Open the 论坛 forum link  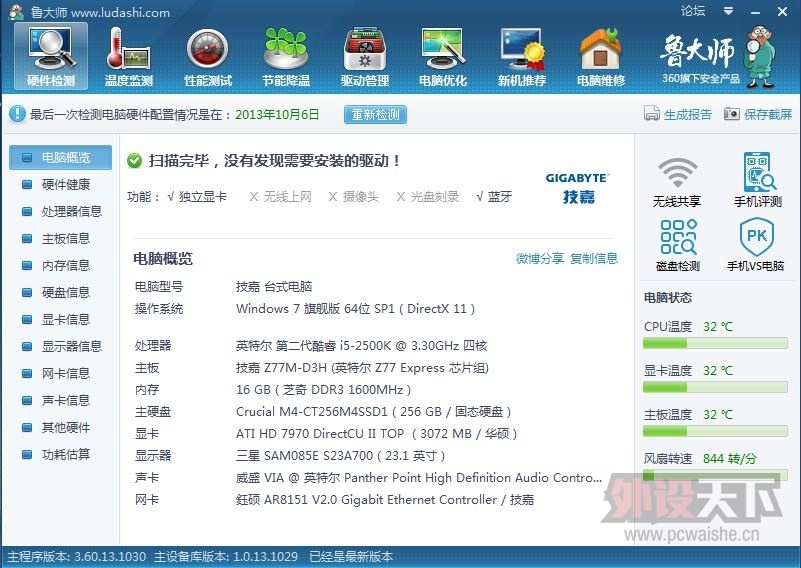pos(693,11)
